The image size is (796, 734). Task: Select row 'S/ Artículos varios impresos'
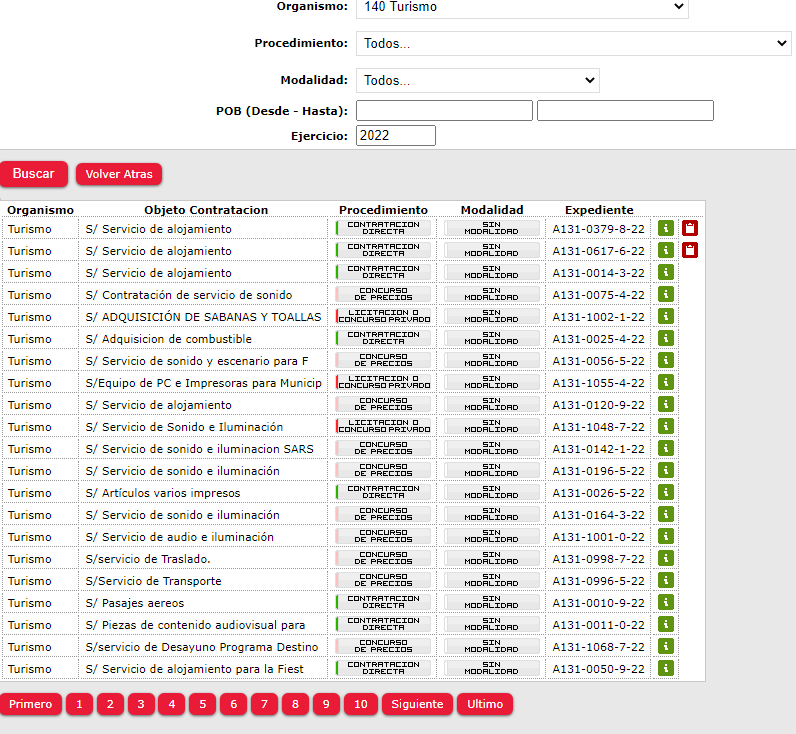[x=340, y=492]
